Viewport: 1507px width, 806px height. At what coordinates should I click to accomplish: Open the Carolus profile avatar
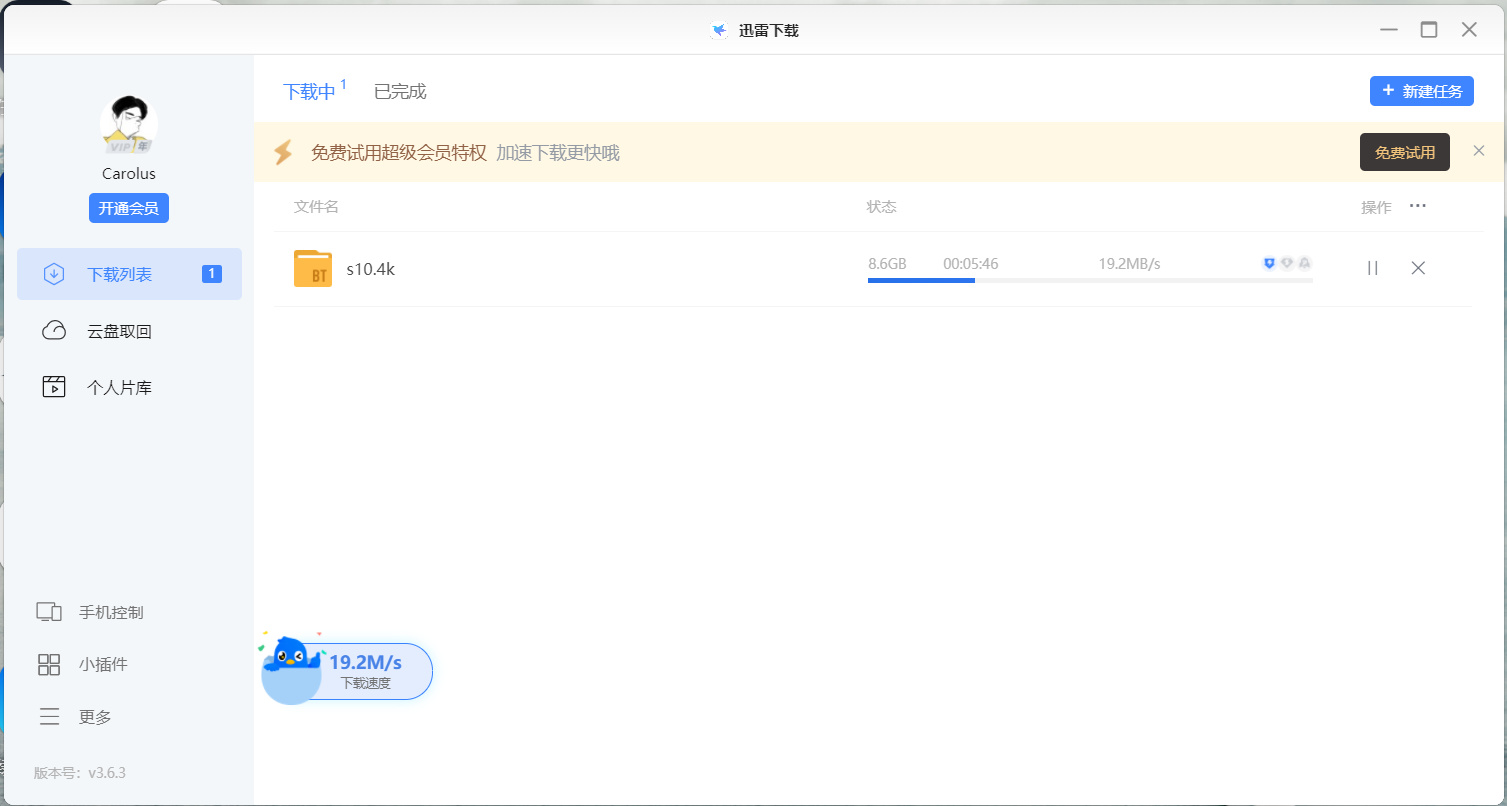[x=129, y=125]
